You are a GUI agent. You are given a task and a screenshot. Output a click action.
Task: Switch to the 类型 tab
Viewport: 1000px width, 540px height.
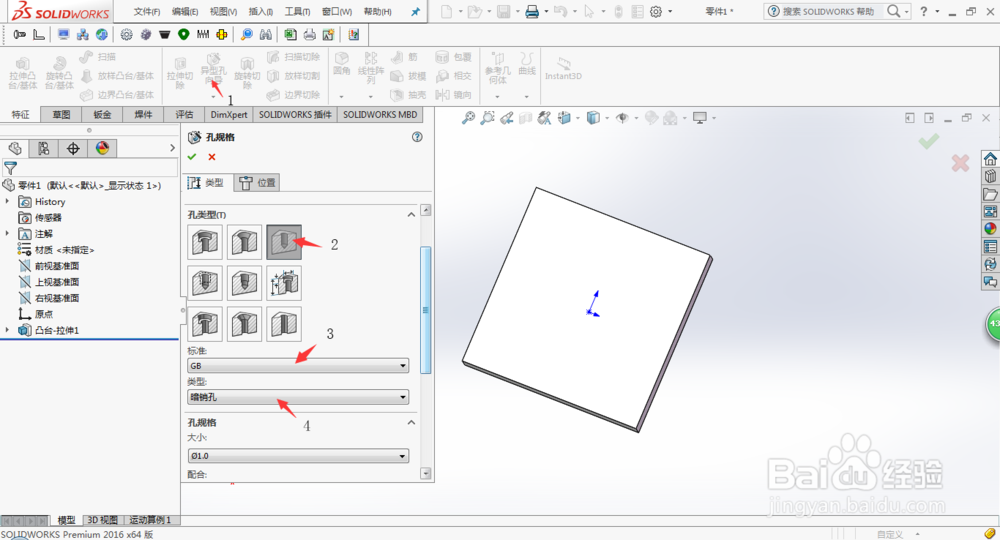point(207,183)
